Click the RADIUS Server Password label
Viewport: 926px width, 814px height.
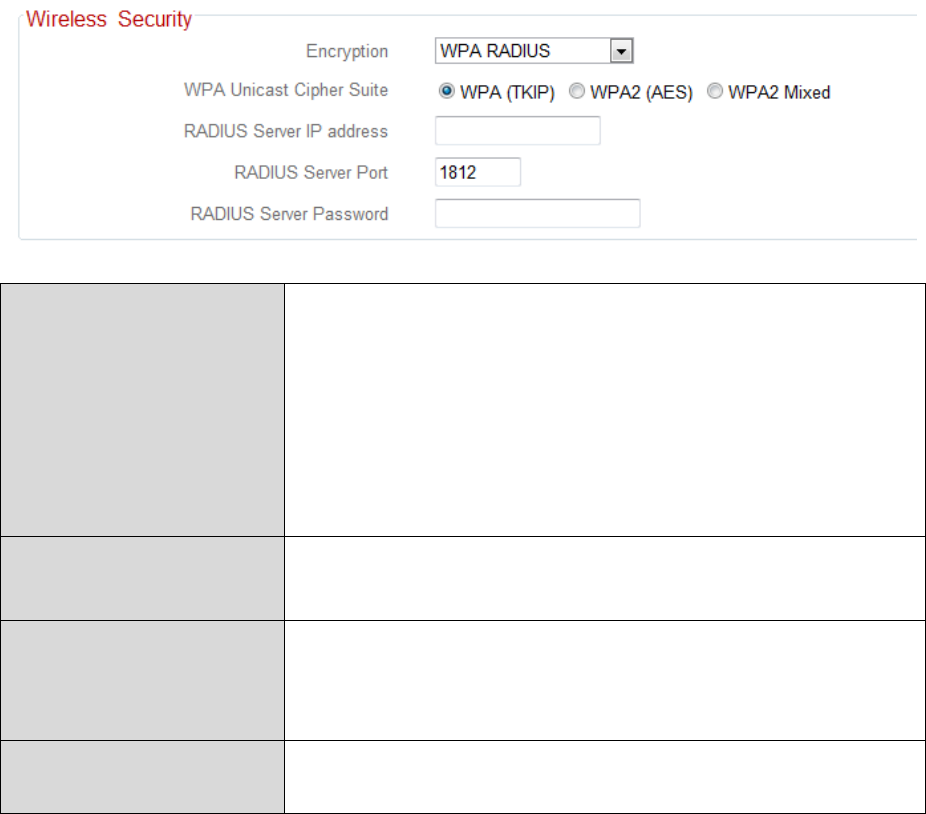click(x=289, y=214)
